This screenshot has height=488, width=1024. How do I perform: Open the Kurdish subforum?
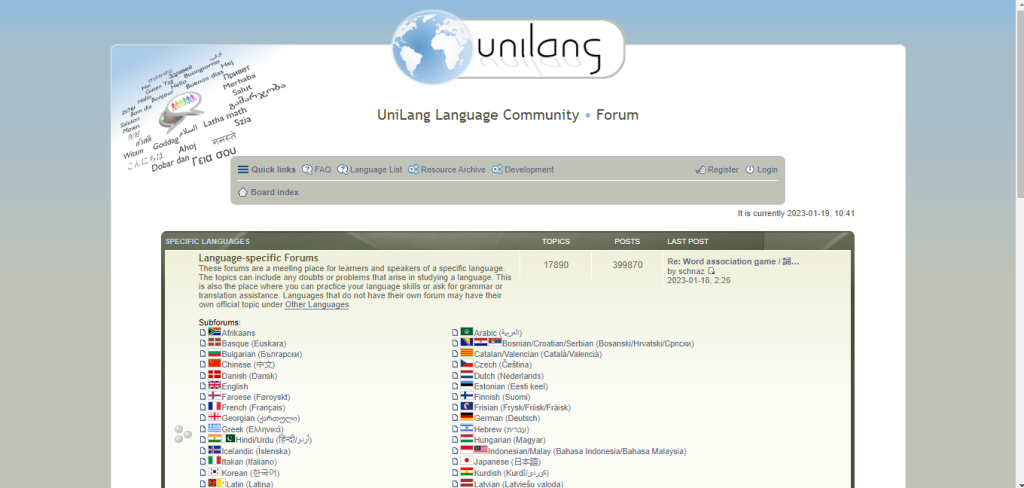click(511, 473)
